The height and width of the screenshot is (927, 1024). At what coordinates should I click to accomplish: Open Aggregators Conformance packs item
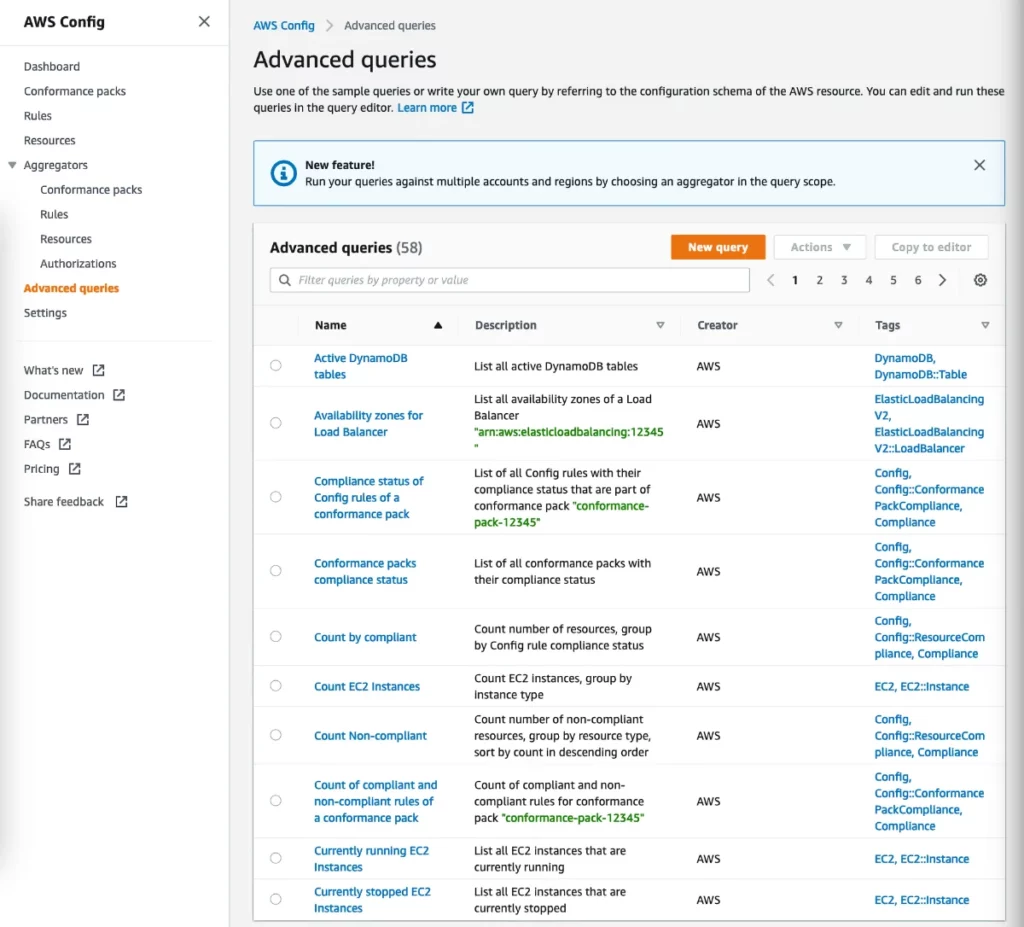pyautogui.click(x=91, y=190)
